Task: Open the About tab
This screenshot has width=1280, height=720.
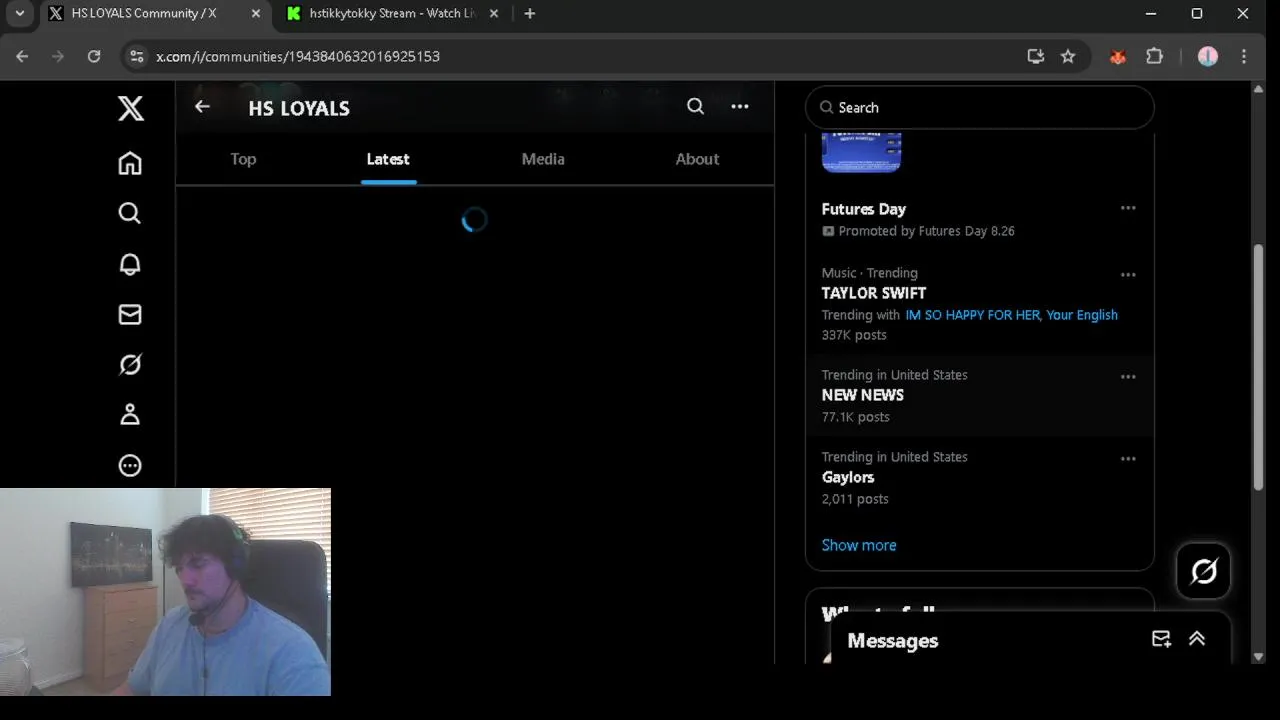Action: (697, 159)
